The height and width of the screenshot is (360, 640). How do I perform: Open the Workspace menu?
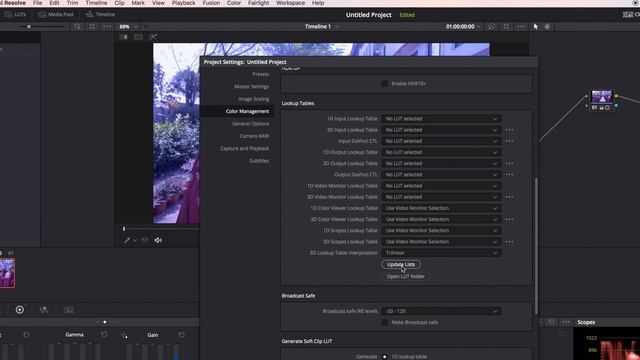point(290,3)
